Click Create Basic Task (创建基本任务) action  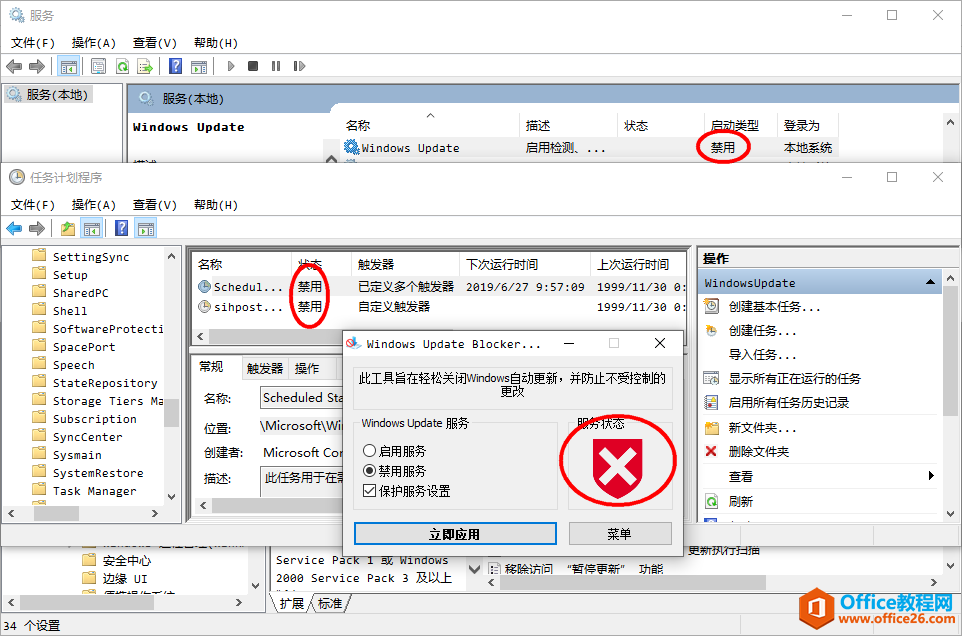pos(775,307)
